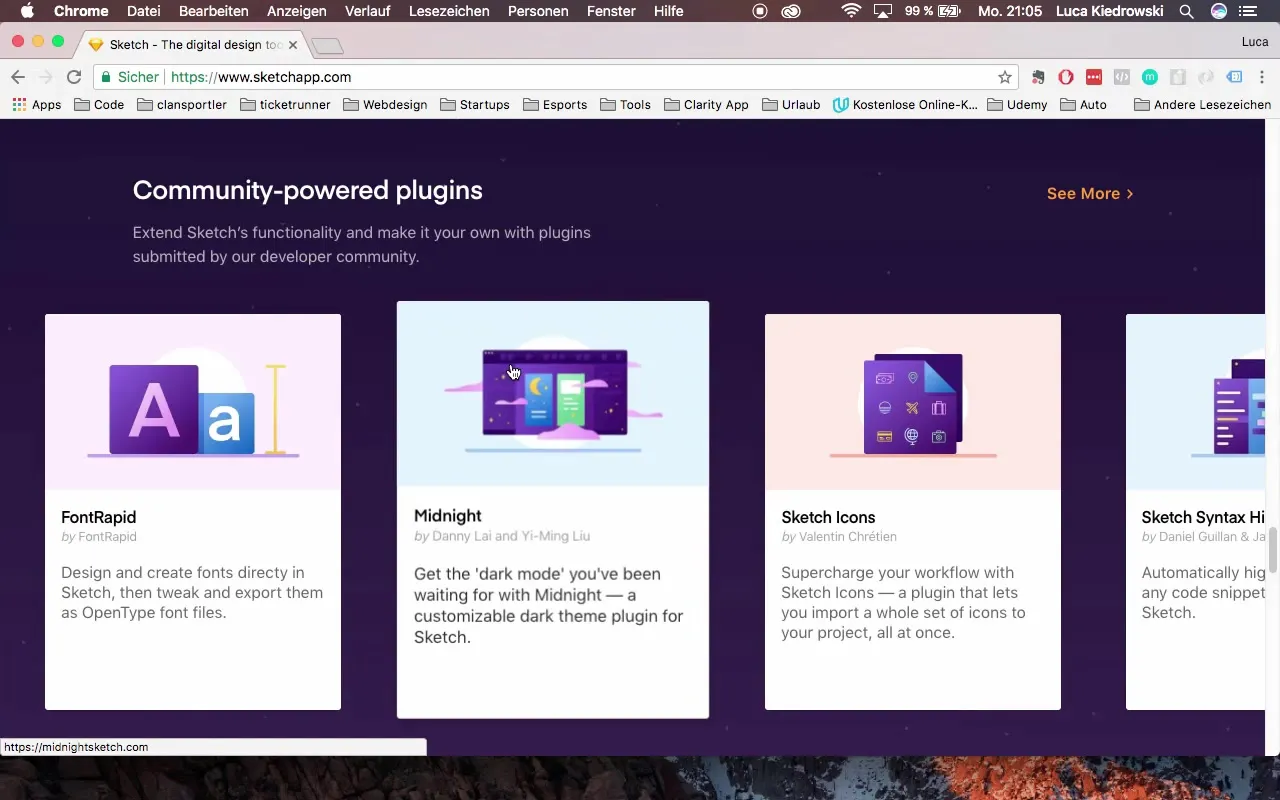Open the Lesezeichen menu
This screenshot has width=1280, height=800.
coord(449,11)
